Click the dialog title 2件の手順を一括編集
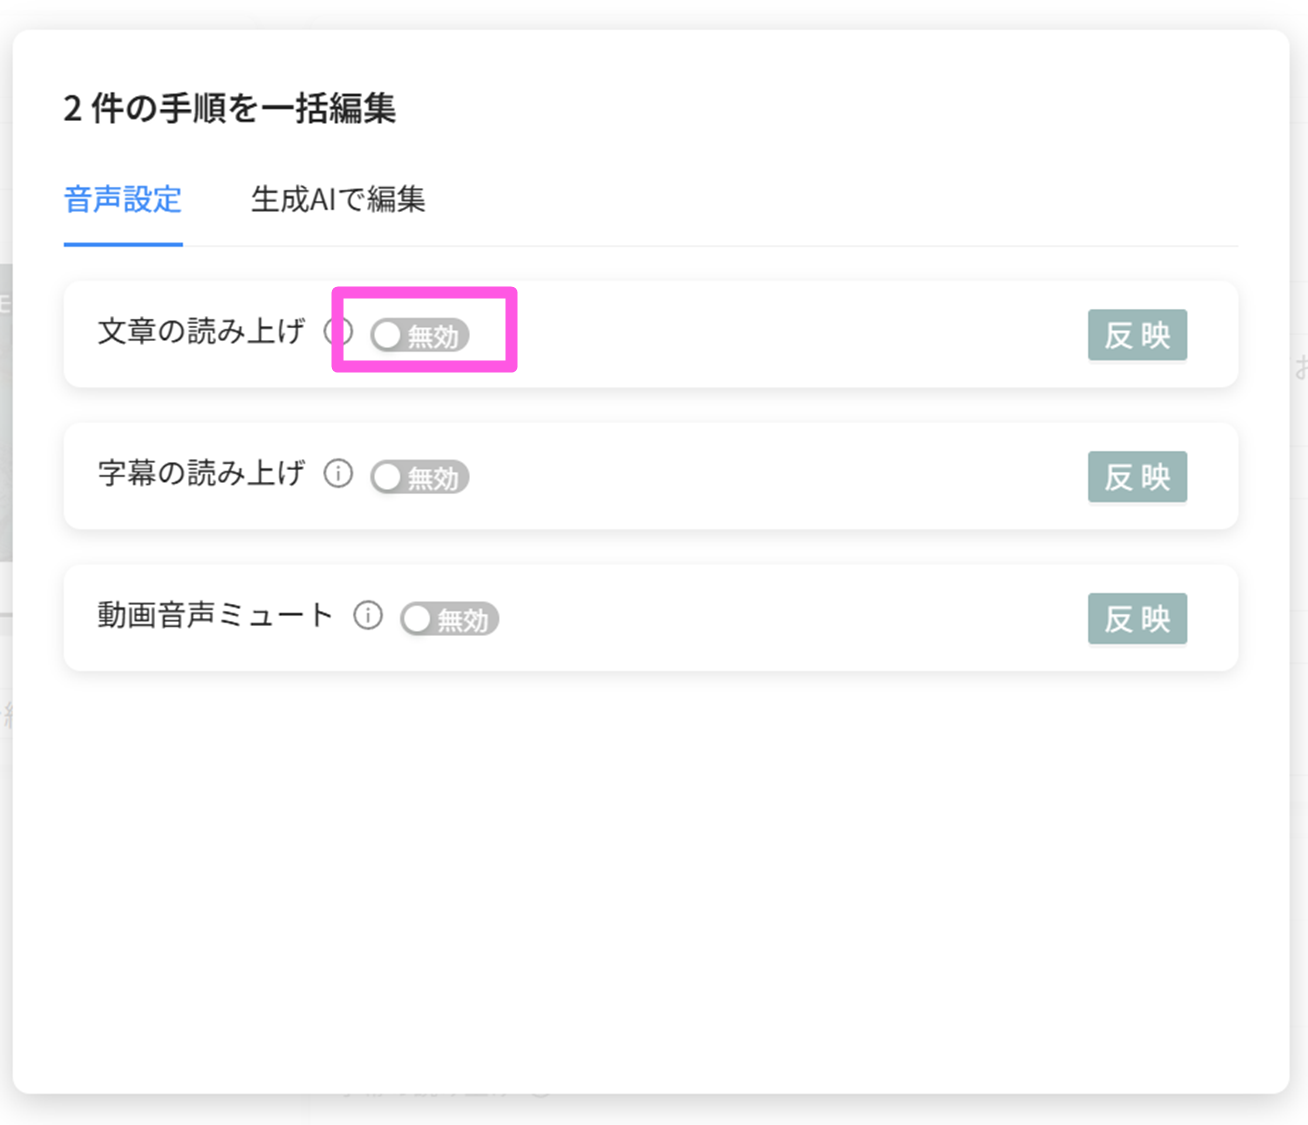Viewport: 1308px width, 1125px height. [x=230, y=108]
